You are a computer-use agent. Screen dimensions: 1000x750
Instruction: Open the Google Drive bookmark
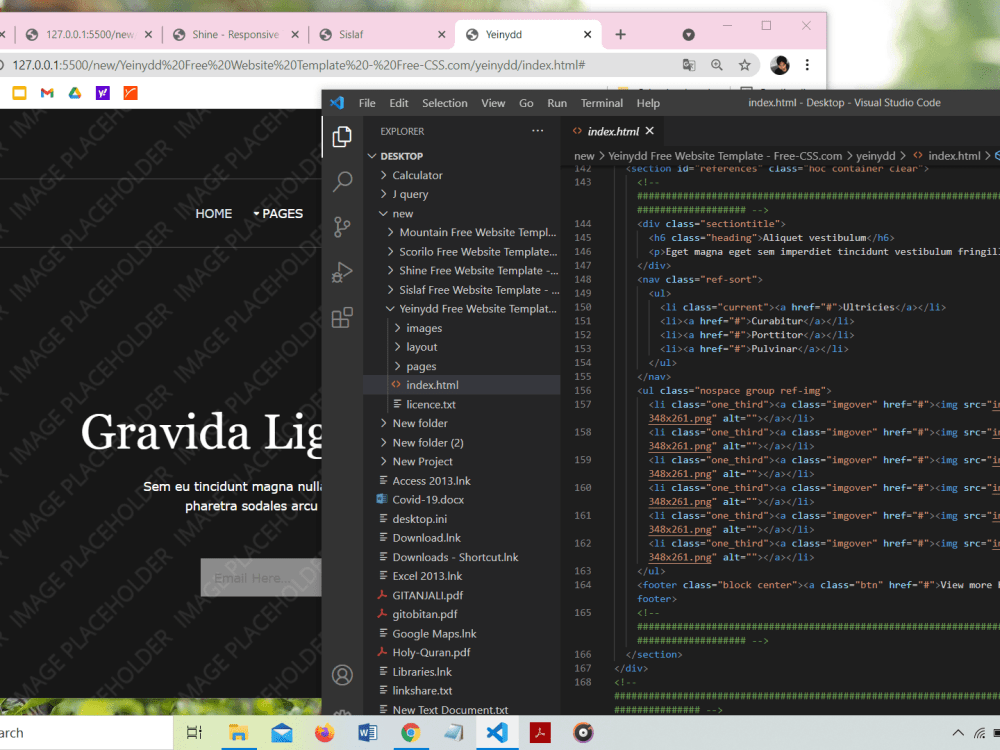click(x=75, y=93)
